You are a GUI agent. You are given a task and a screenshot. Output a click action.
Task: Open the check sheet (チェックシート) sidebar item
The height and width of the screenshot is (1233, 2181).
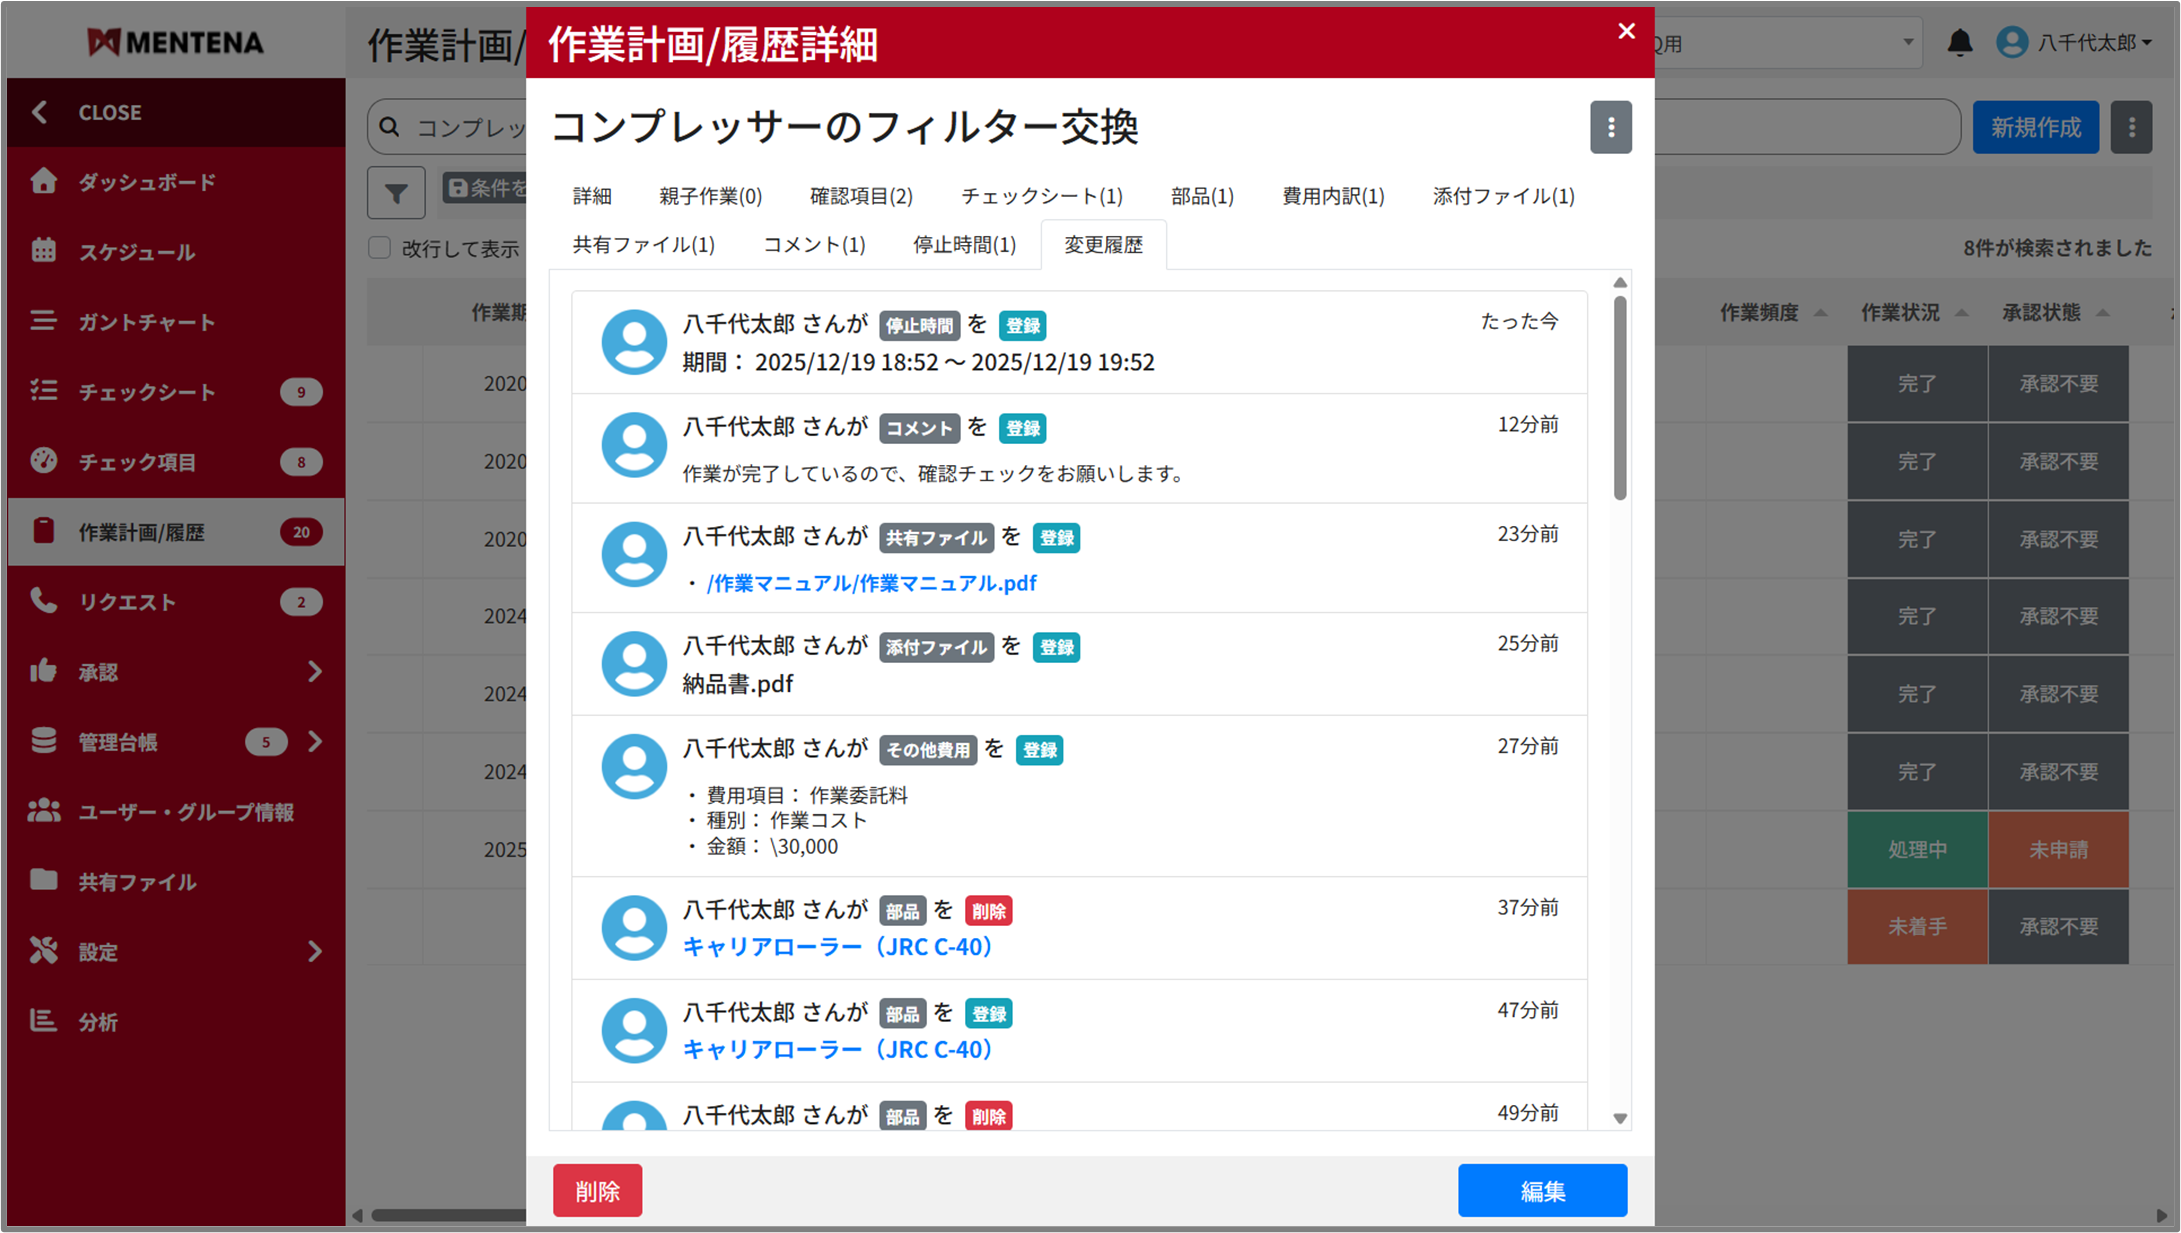(x=146, y=392)
